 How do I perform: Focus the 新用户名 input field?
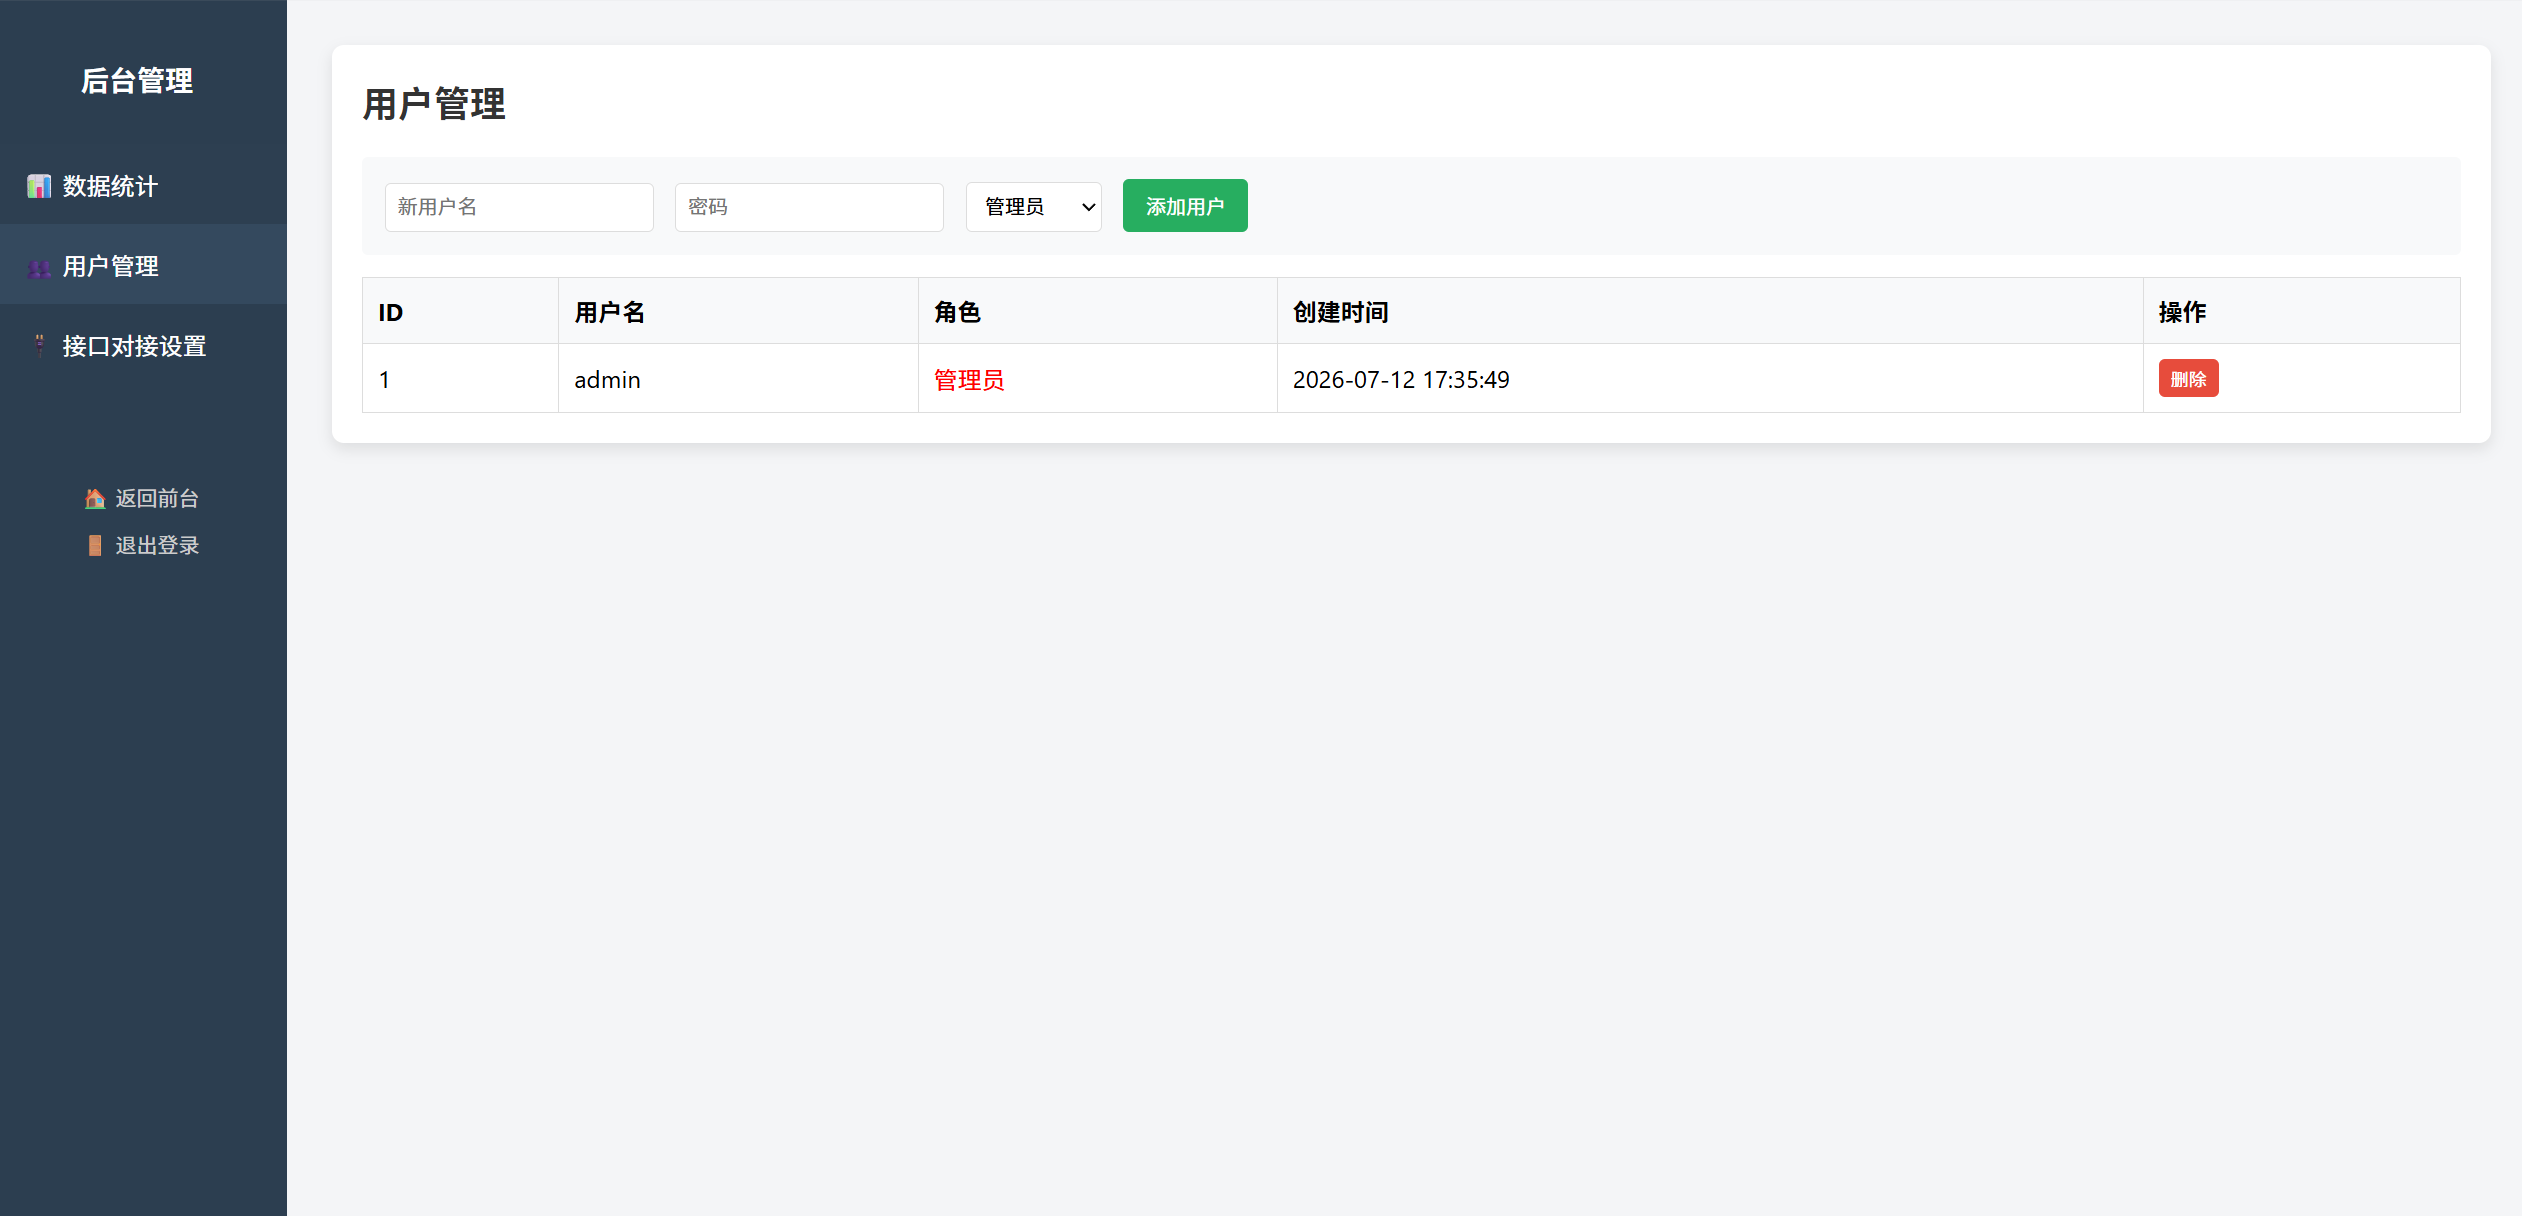[x=519, y=207]
